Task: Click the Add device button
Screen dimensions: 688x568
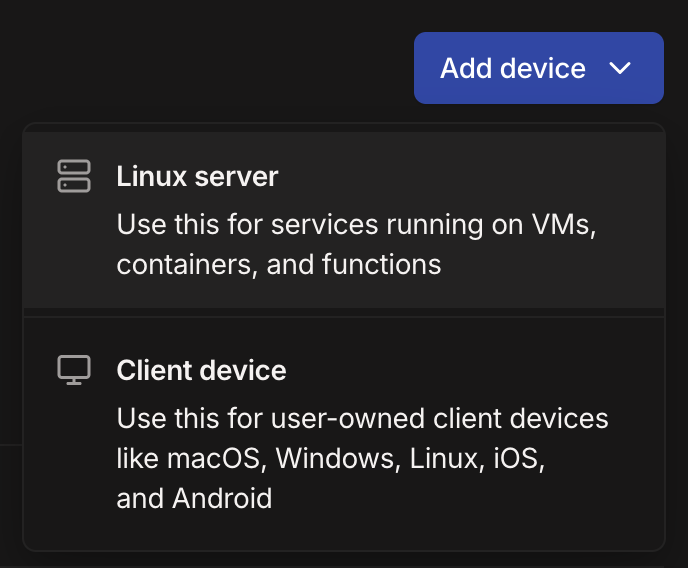Action: (538, 68)
